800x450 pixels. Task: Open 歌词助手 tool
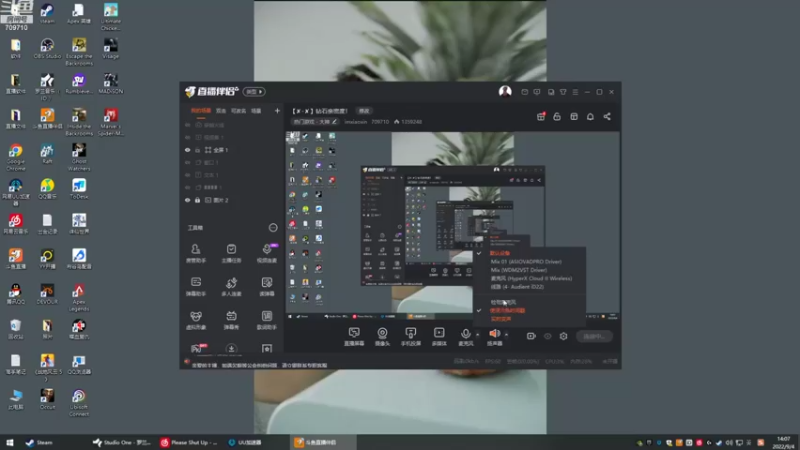click(x=267, y=320)
